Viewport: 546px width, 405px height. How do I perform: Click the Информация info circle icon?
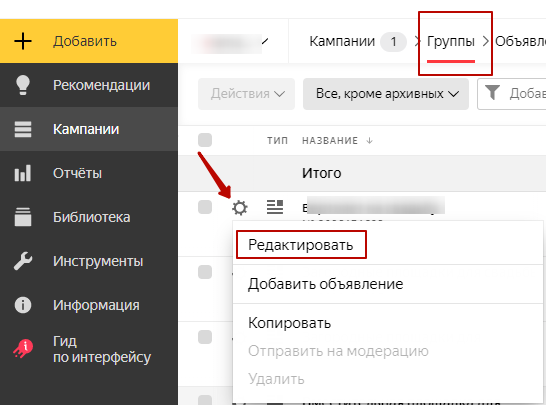point(23,305)
